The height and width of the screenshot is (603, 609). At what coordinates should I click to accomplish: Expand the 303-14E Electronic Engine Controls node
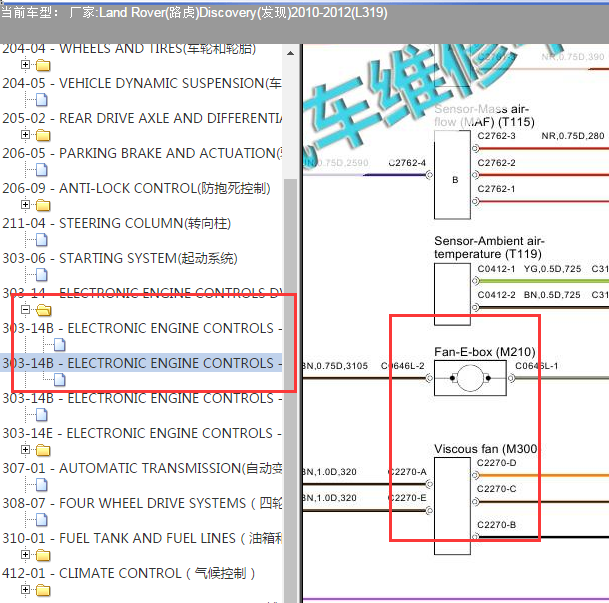pyautogui.click(x=25, y=449)
